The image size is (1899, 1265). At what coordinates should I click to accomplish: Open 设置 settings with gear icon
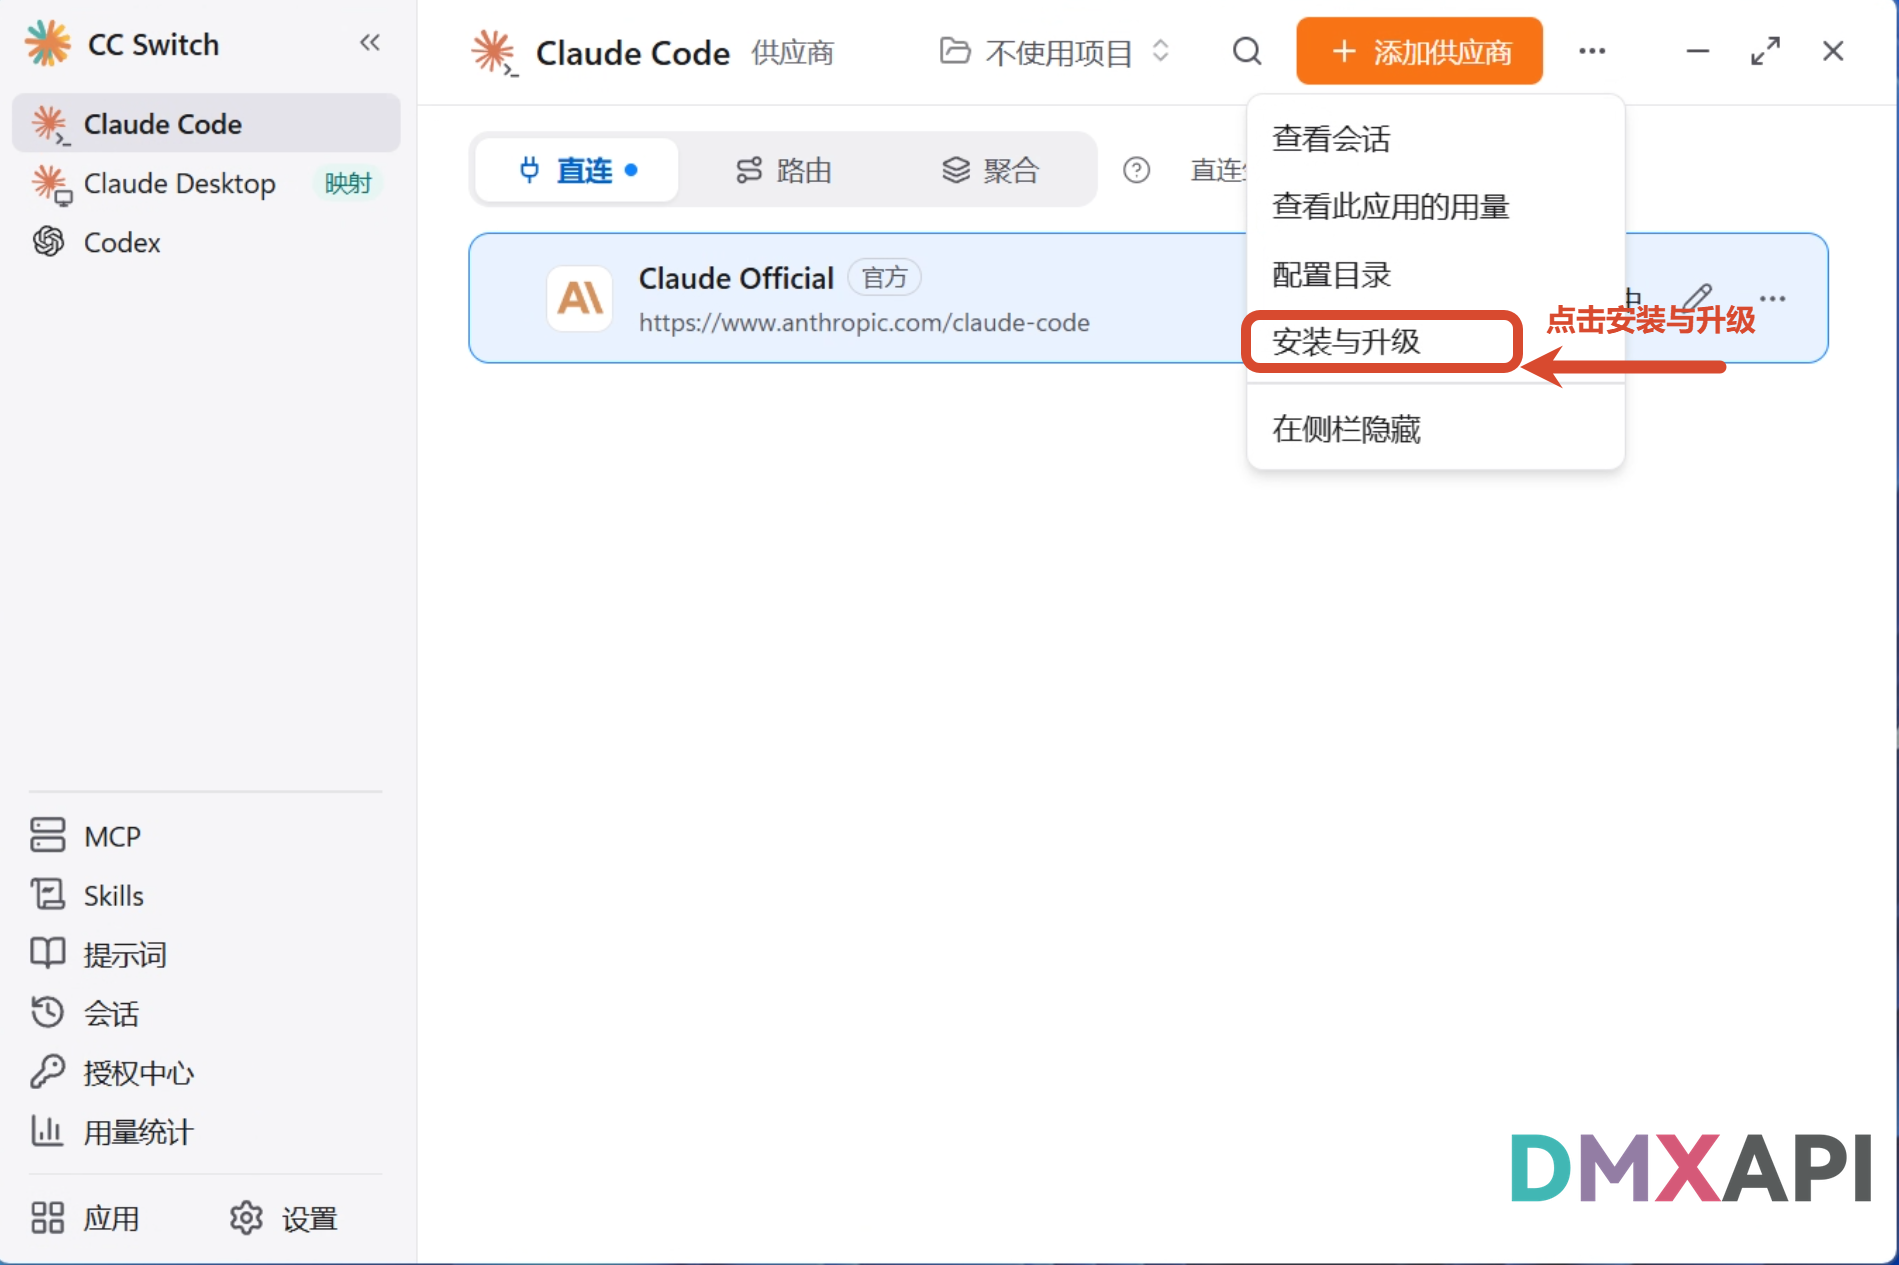click(285, 1218)
